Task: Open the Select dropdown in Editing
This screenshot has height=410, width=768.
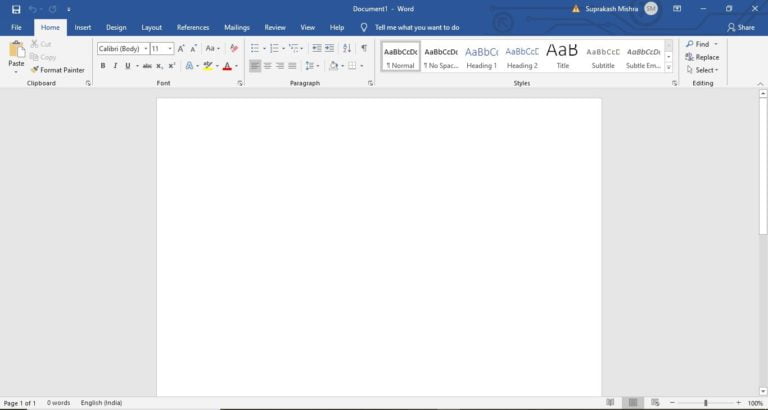Action: (x=702, y=70)
